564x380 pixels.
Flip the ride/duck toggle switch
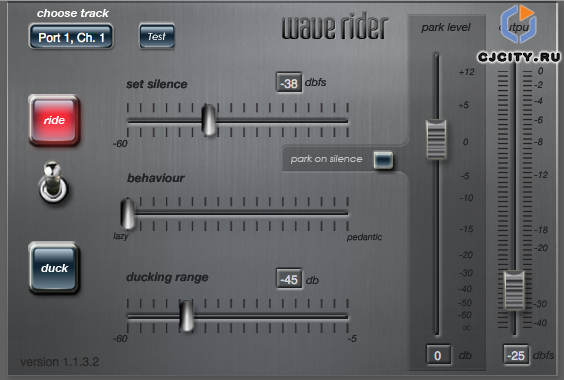53,182
